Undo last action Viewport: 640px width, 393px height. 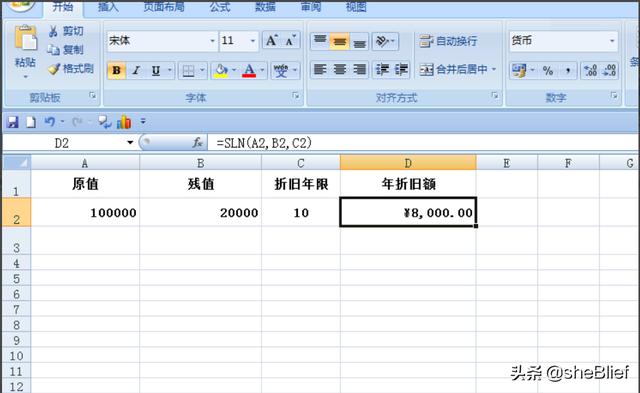click(x=49, y=122)
